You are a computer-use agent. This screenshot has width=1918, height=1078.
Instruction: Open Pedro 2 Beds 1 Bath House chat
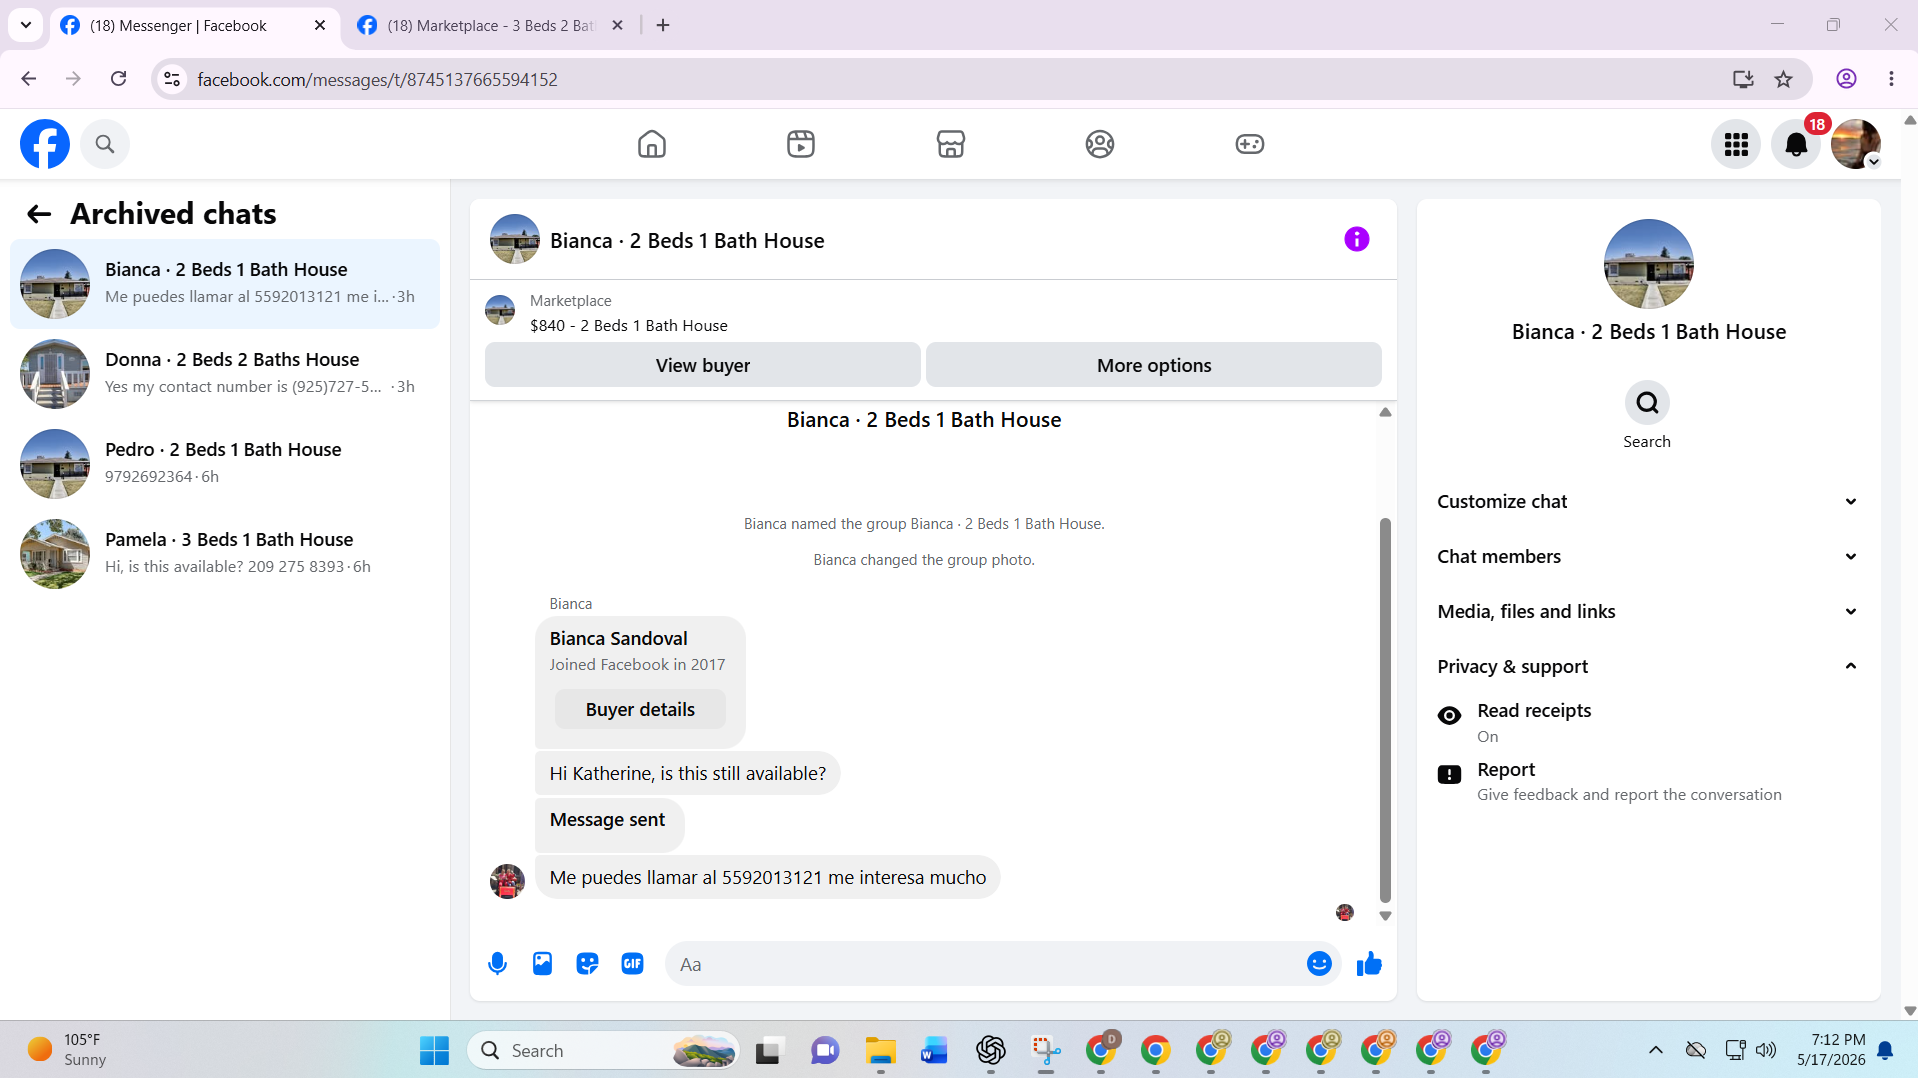pos(225,464)
